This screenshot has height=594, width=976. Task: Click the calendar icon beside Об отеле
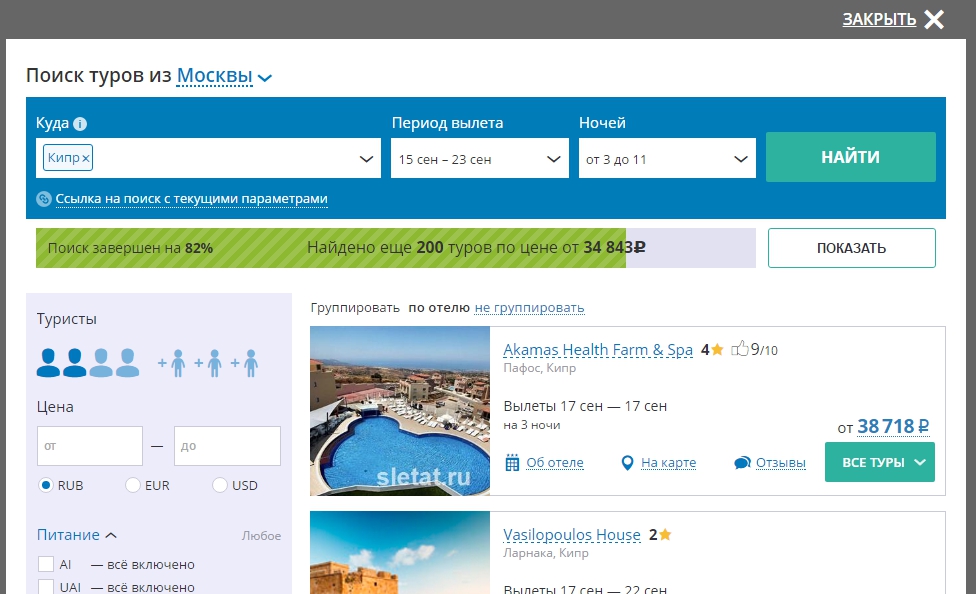coord(513,462)
